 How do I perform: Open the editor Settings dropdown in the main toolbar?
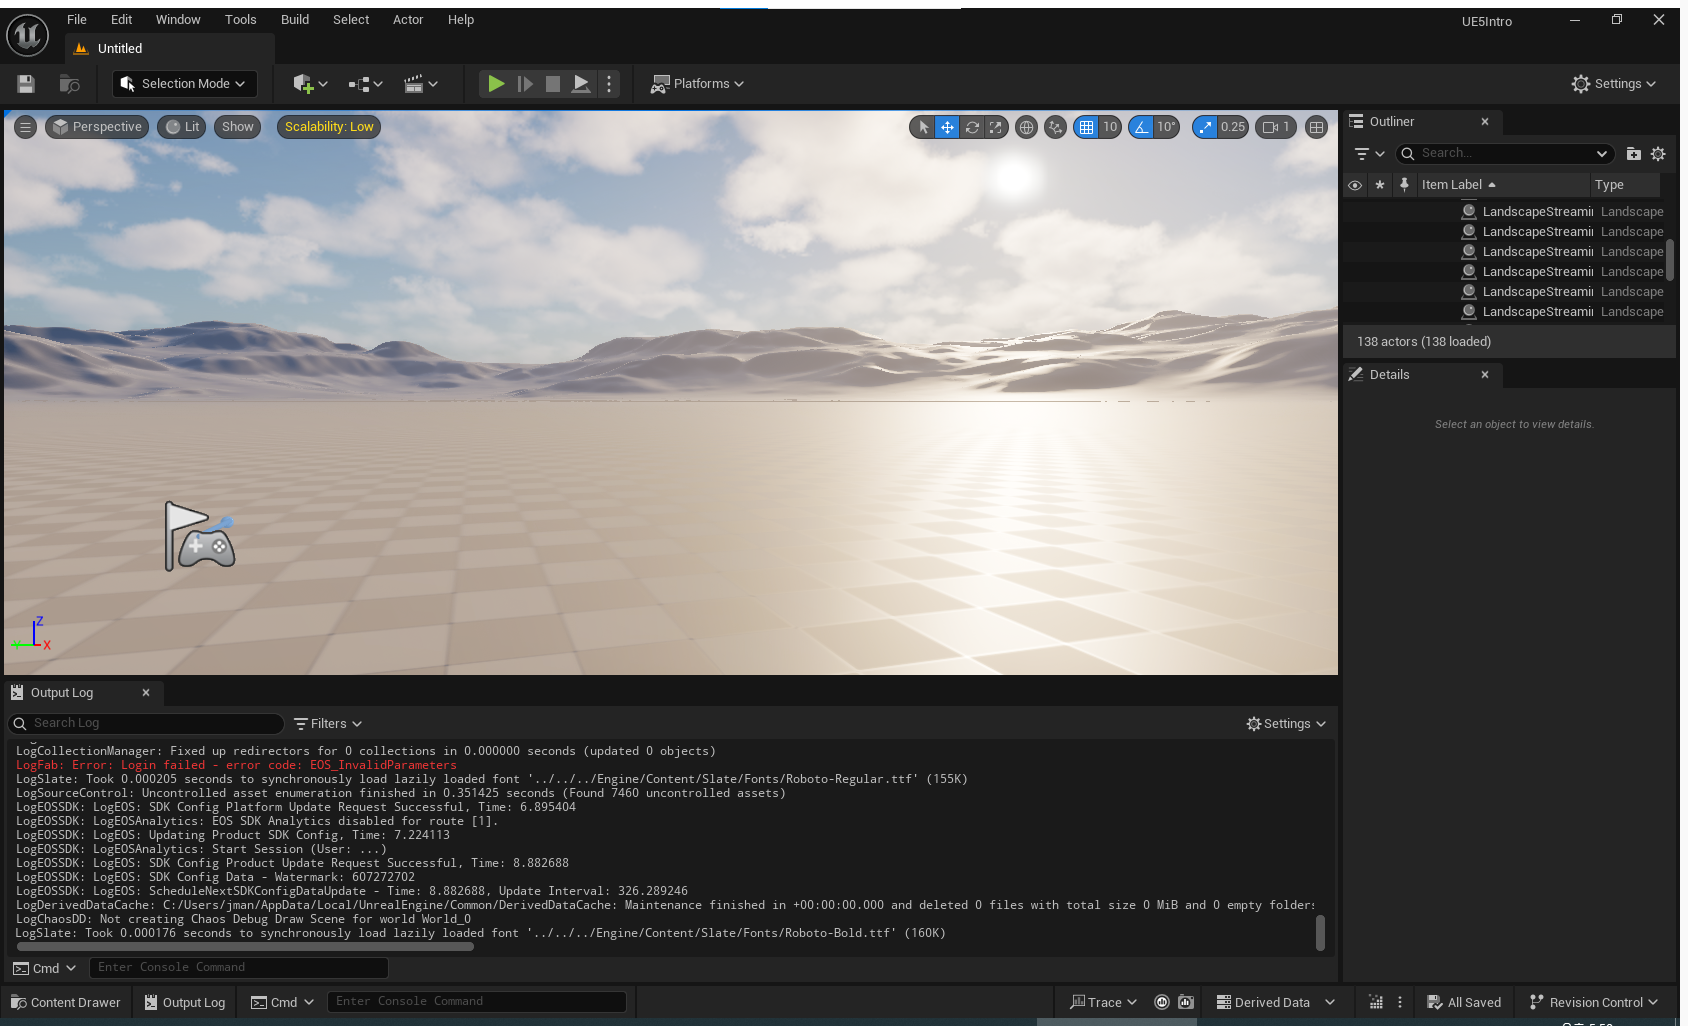(x=1614, y=84)
